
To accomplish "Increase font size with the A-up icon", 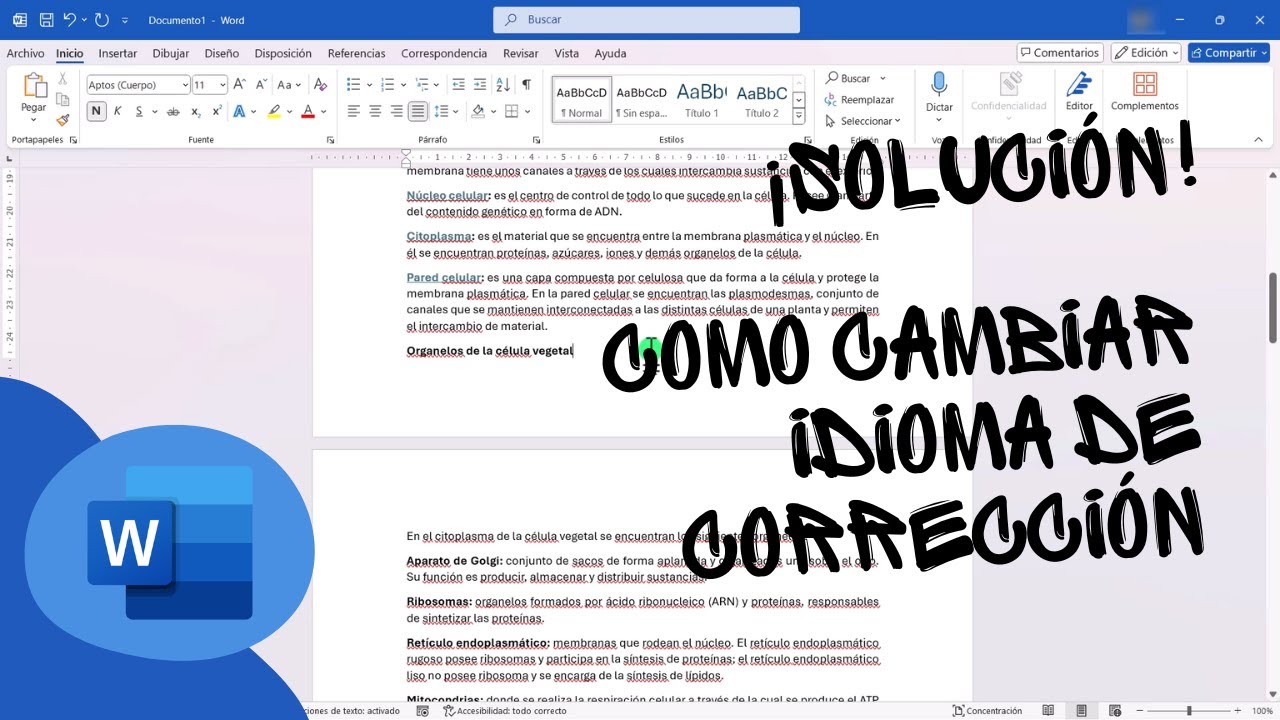I will click(x=240, y=85).
